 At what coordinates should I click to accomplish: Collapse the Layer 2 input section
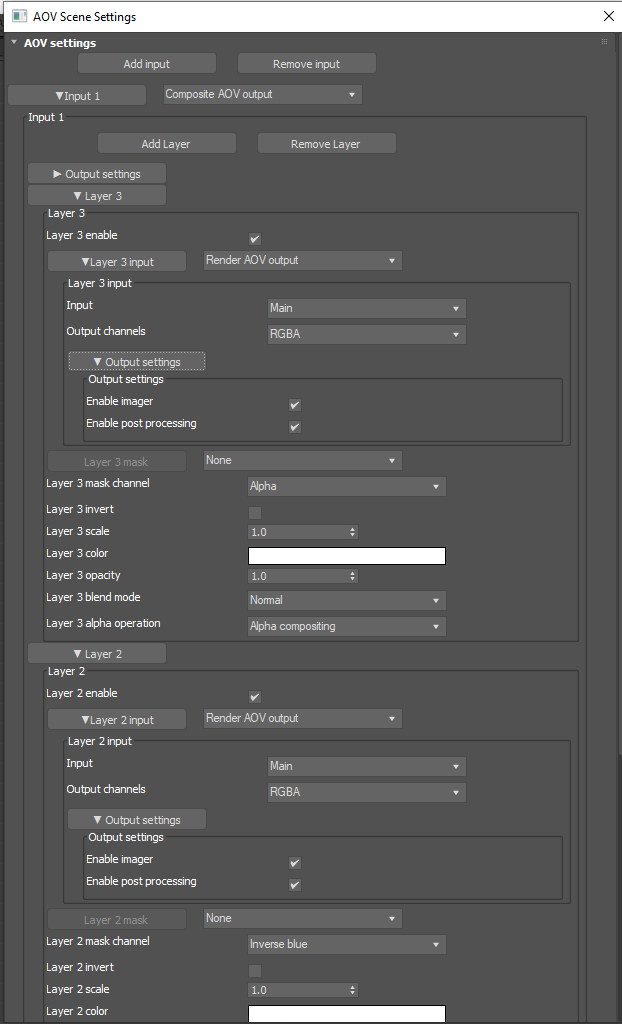(117, 720)
